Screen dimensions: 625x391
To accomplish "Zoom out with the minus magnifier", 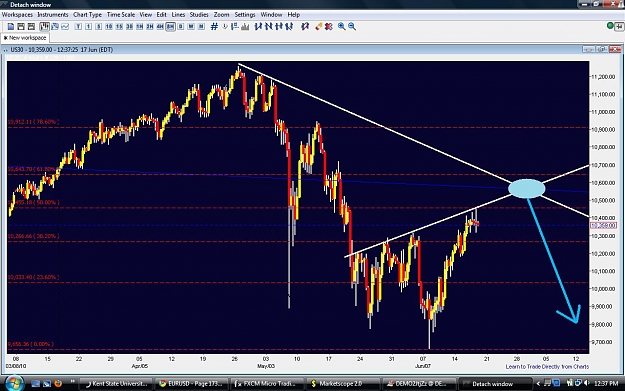I will (352, 27).
